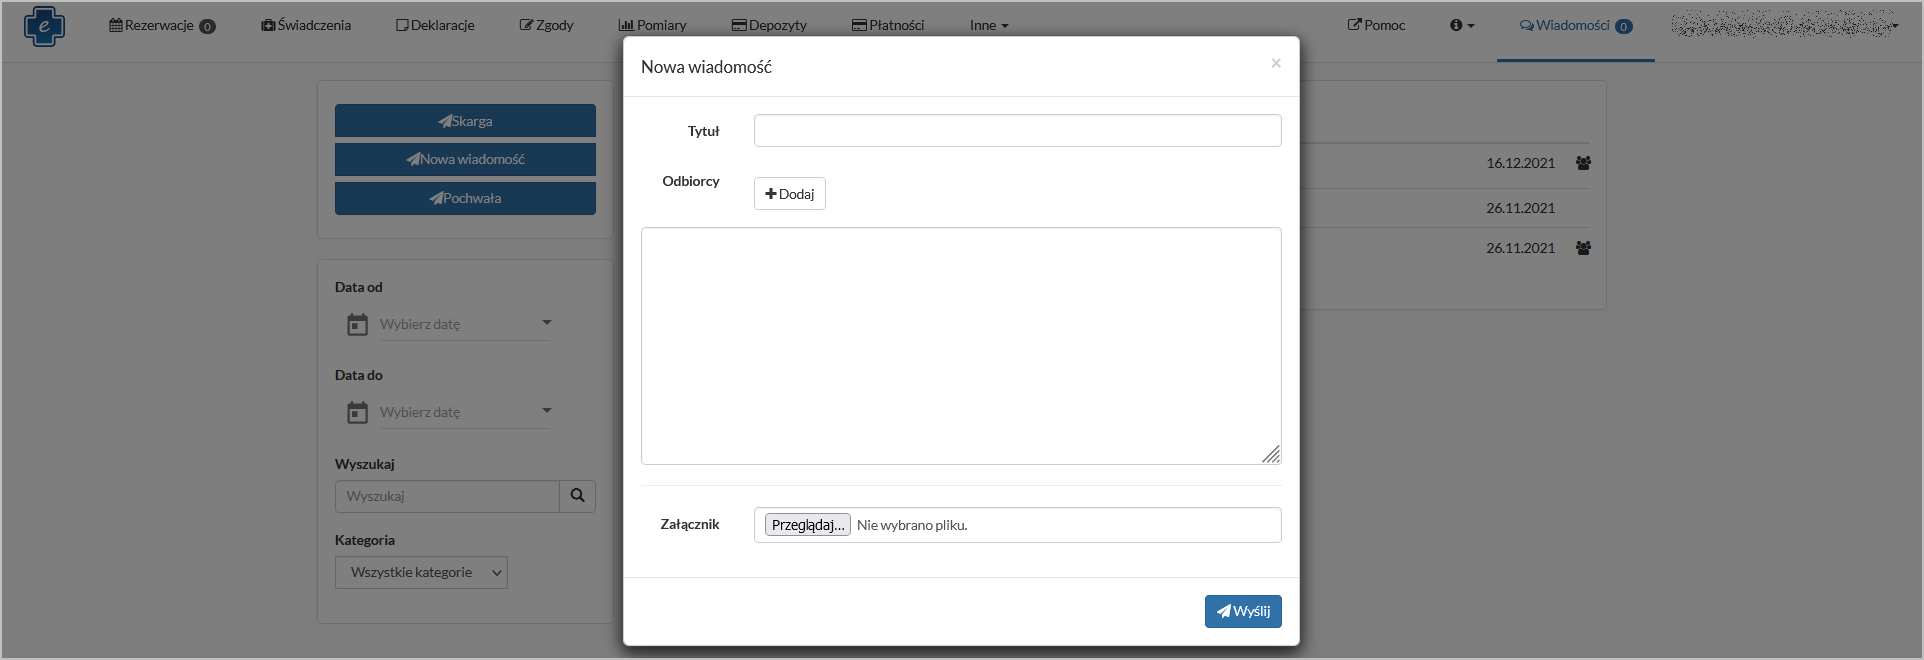Browse for attachment with Przeglądaj
Viewport: 1924px width, 660px height.
tap(807, 525)
